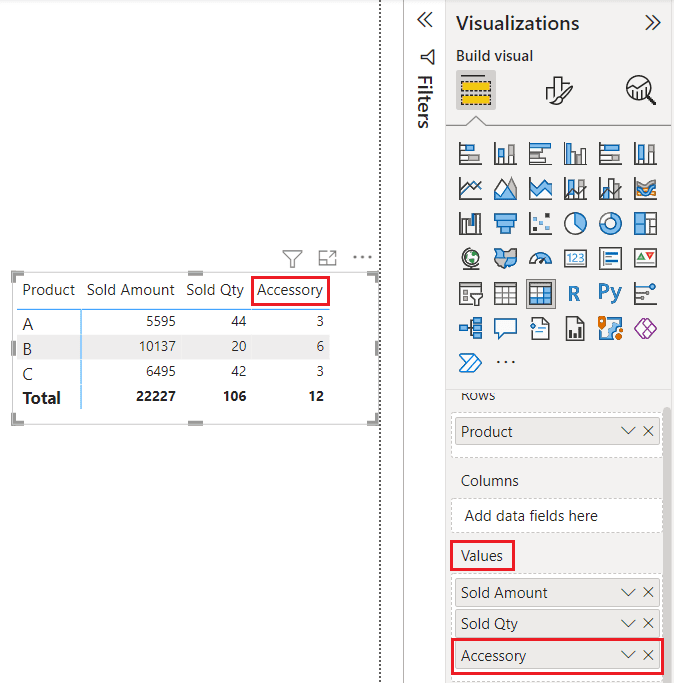
Task: Open the Product field dropdown
Action: [x=628, y=431]
